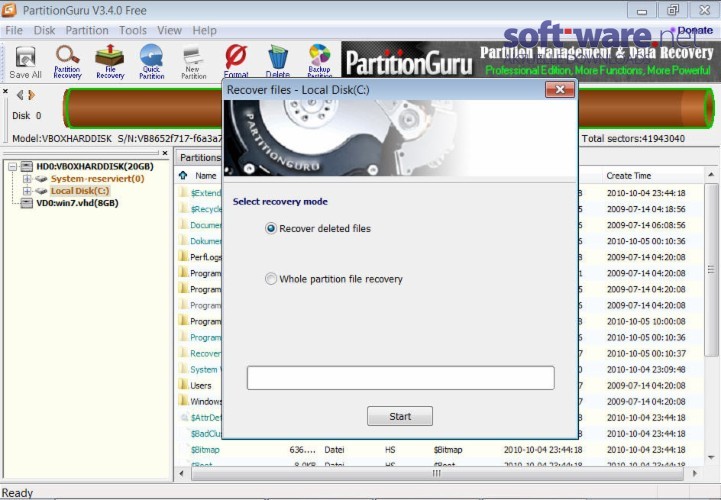
Task: Click the Quick Partition icon
Action: 152,62
